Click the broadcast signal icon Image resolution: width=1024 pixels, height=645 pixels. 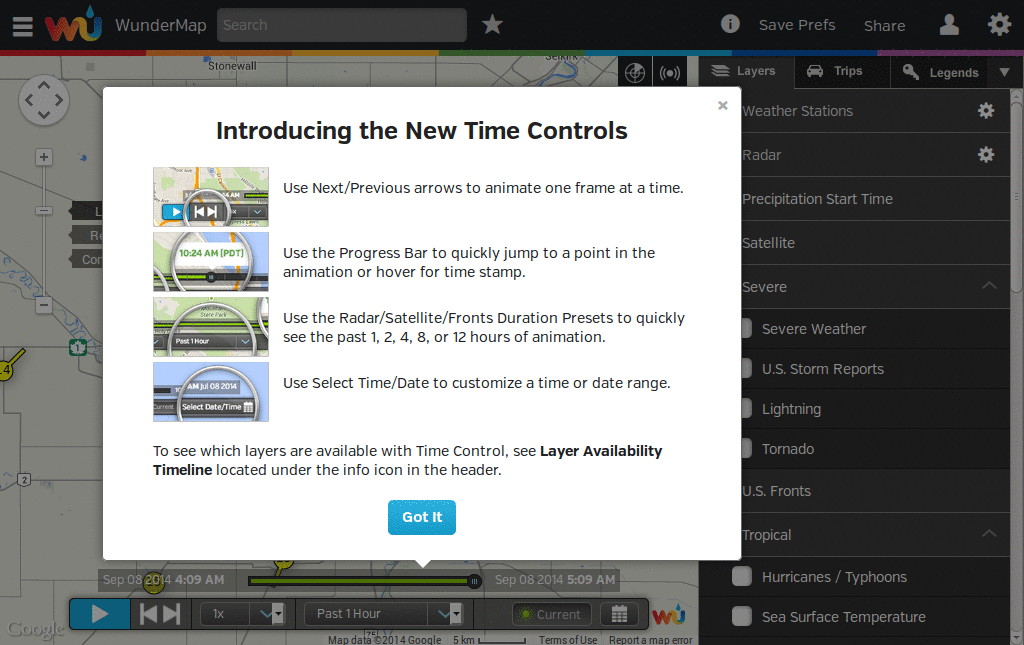(x=669, y=72)
